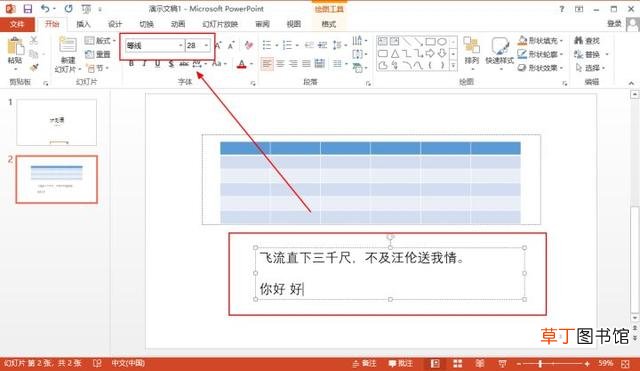The height and width of the screenshot is (371, 640).
Task: Click the Redo/Repeat icon in quick access toolbar
Action: [x=69, y=9]
